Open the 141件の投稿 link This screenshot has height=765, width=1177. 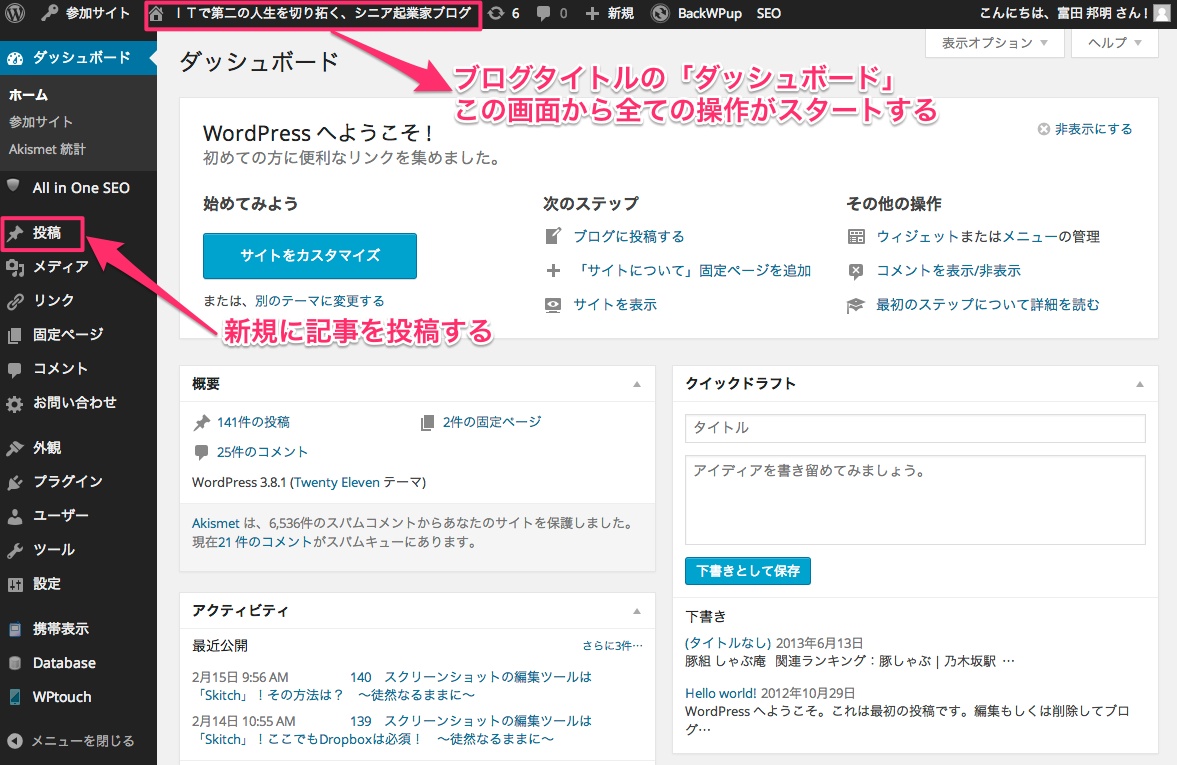(x=253, y=422)
